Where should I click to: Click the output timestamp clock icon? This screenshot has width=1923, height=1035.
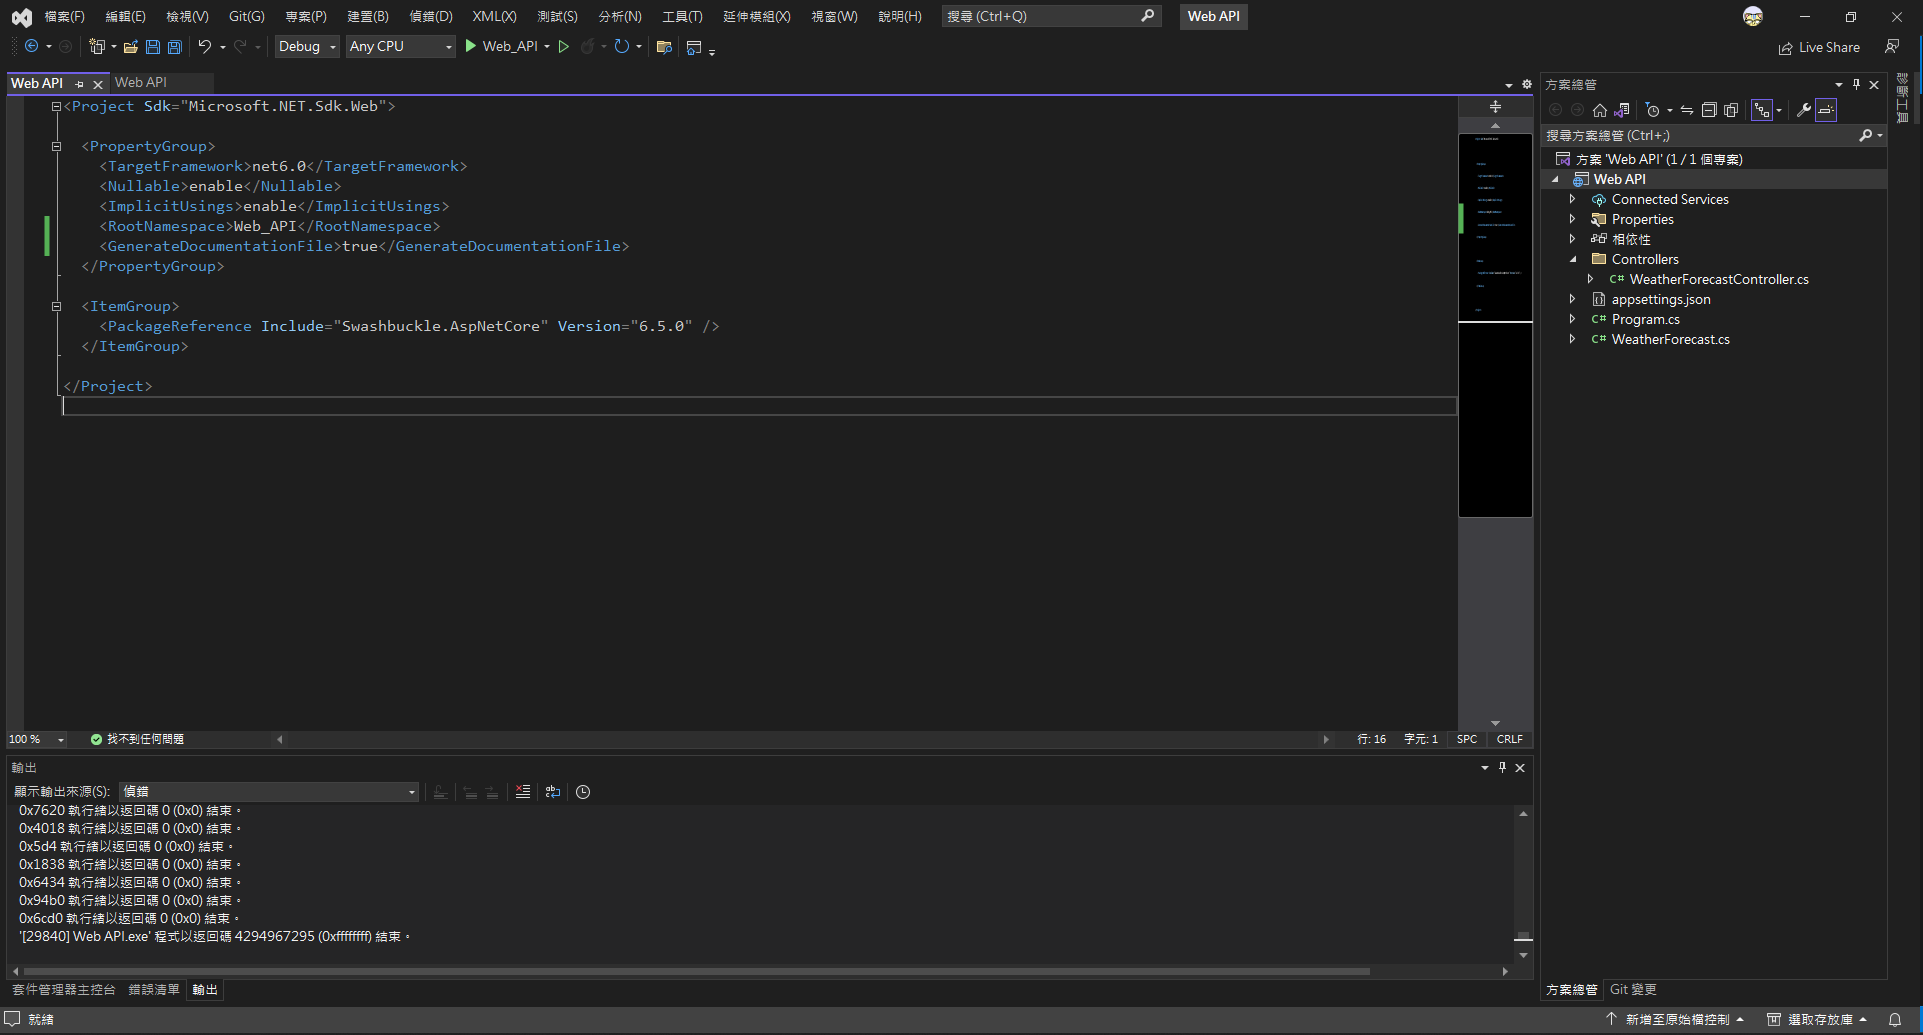point(583,792)
